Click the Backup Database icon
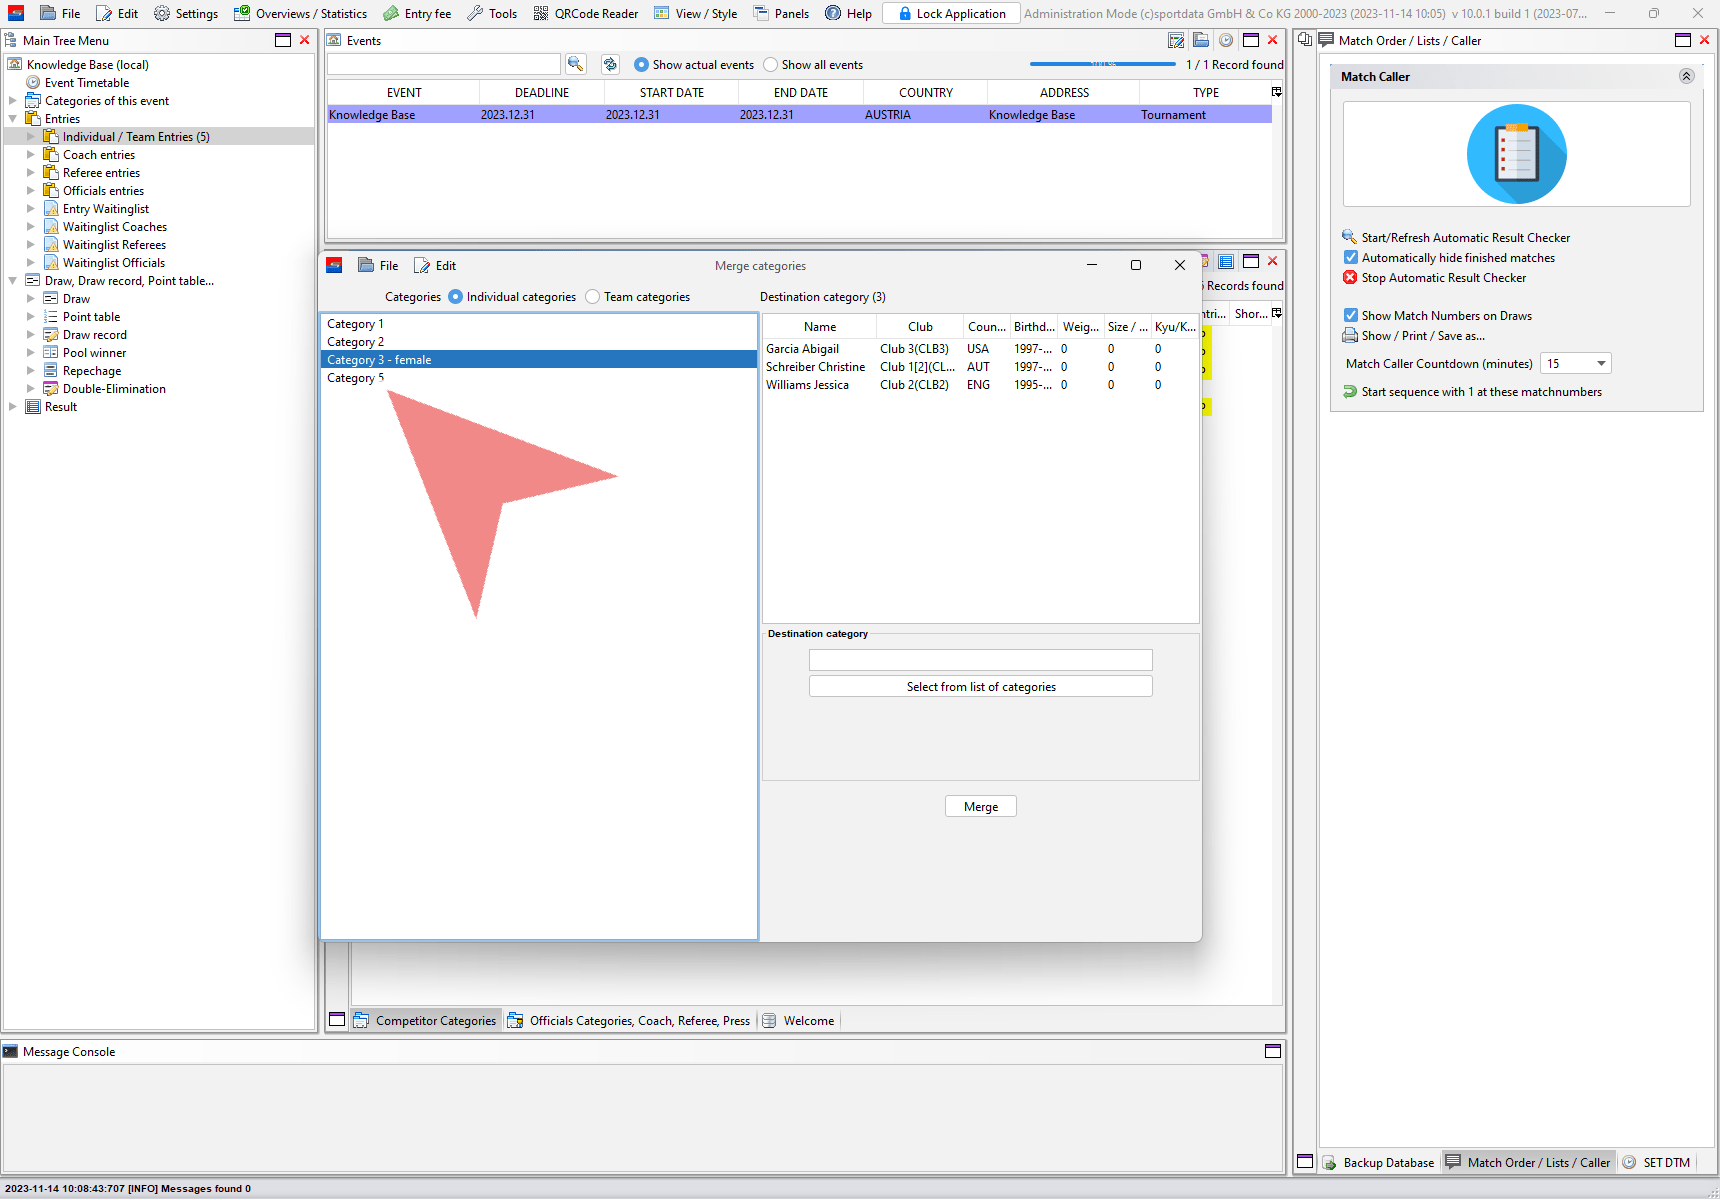This screenshot has height=1200, width=1720. (1330, 1162)
